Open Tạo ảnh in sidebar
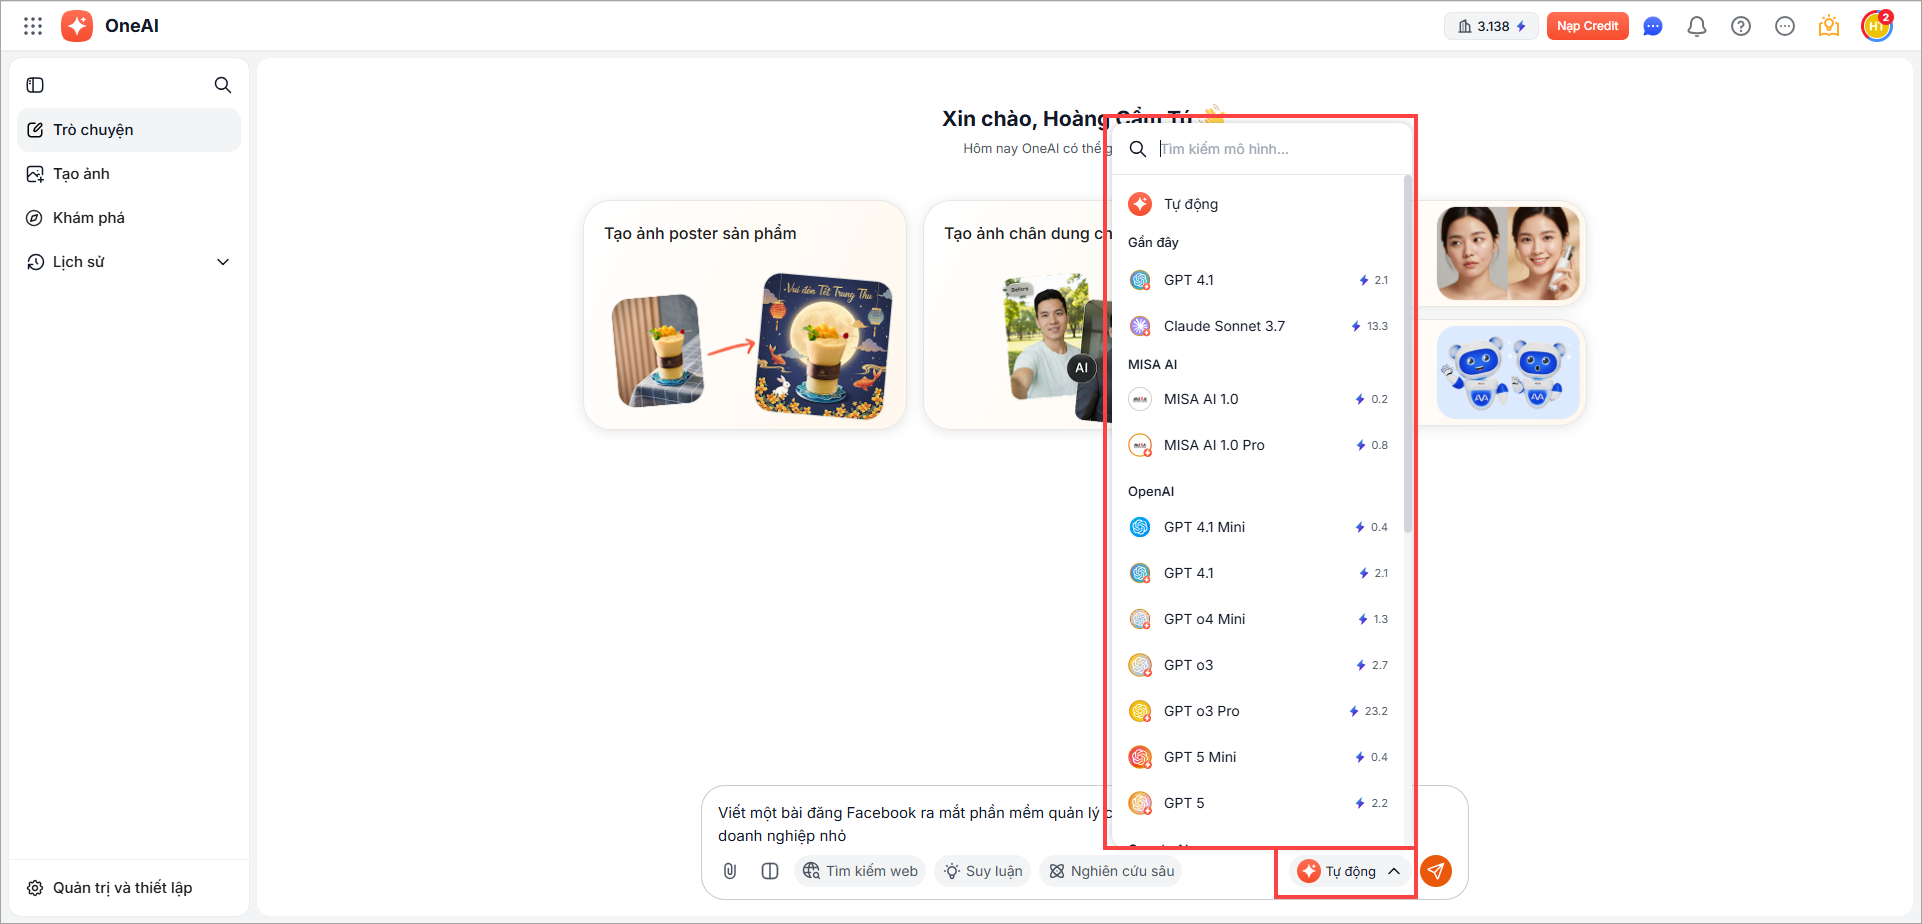The width and height of the screenshot is (1922, 924). pyautogui.click(x=129, y=174)
